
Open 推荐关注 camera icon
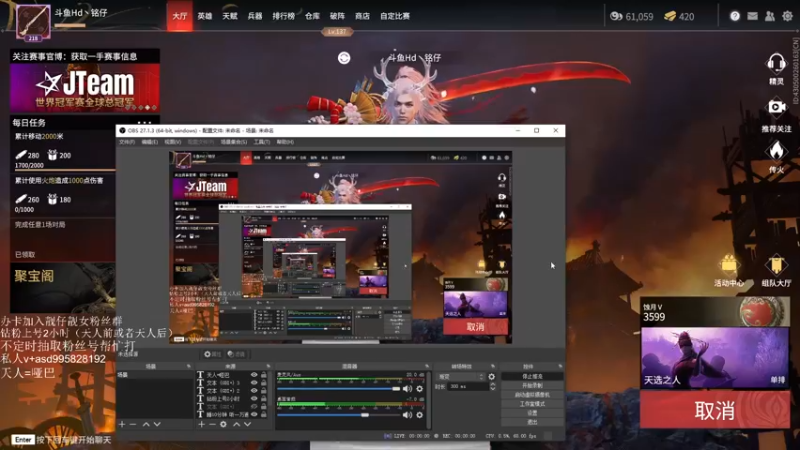tap(777, 107)
